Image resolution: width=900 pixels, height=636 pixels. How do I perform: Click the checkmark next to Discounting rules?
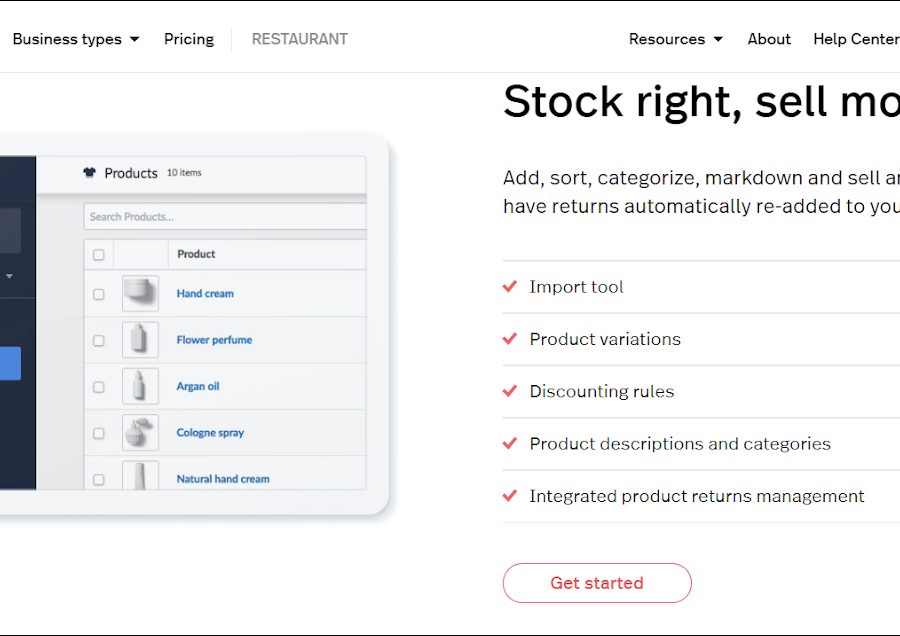(x=510, y=391)
